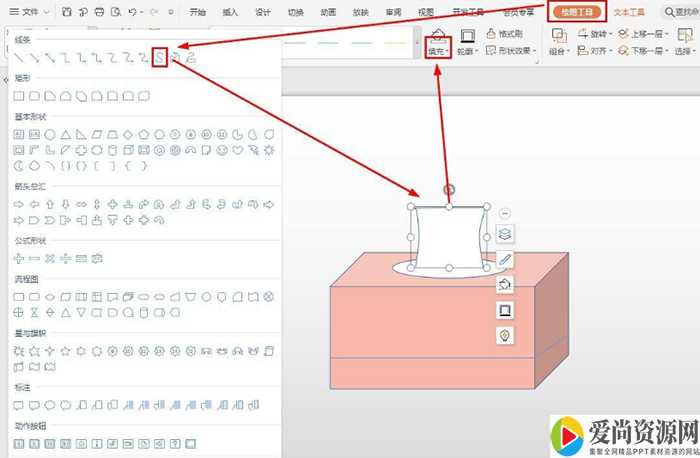Select the rectangular speech bubble callout
The height and width of the screenshot is (458, 700).
(19, 405)
